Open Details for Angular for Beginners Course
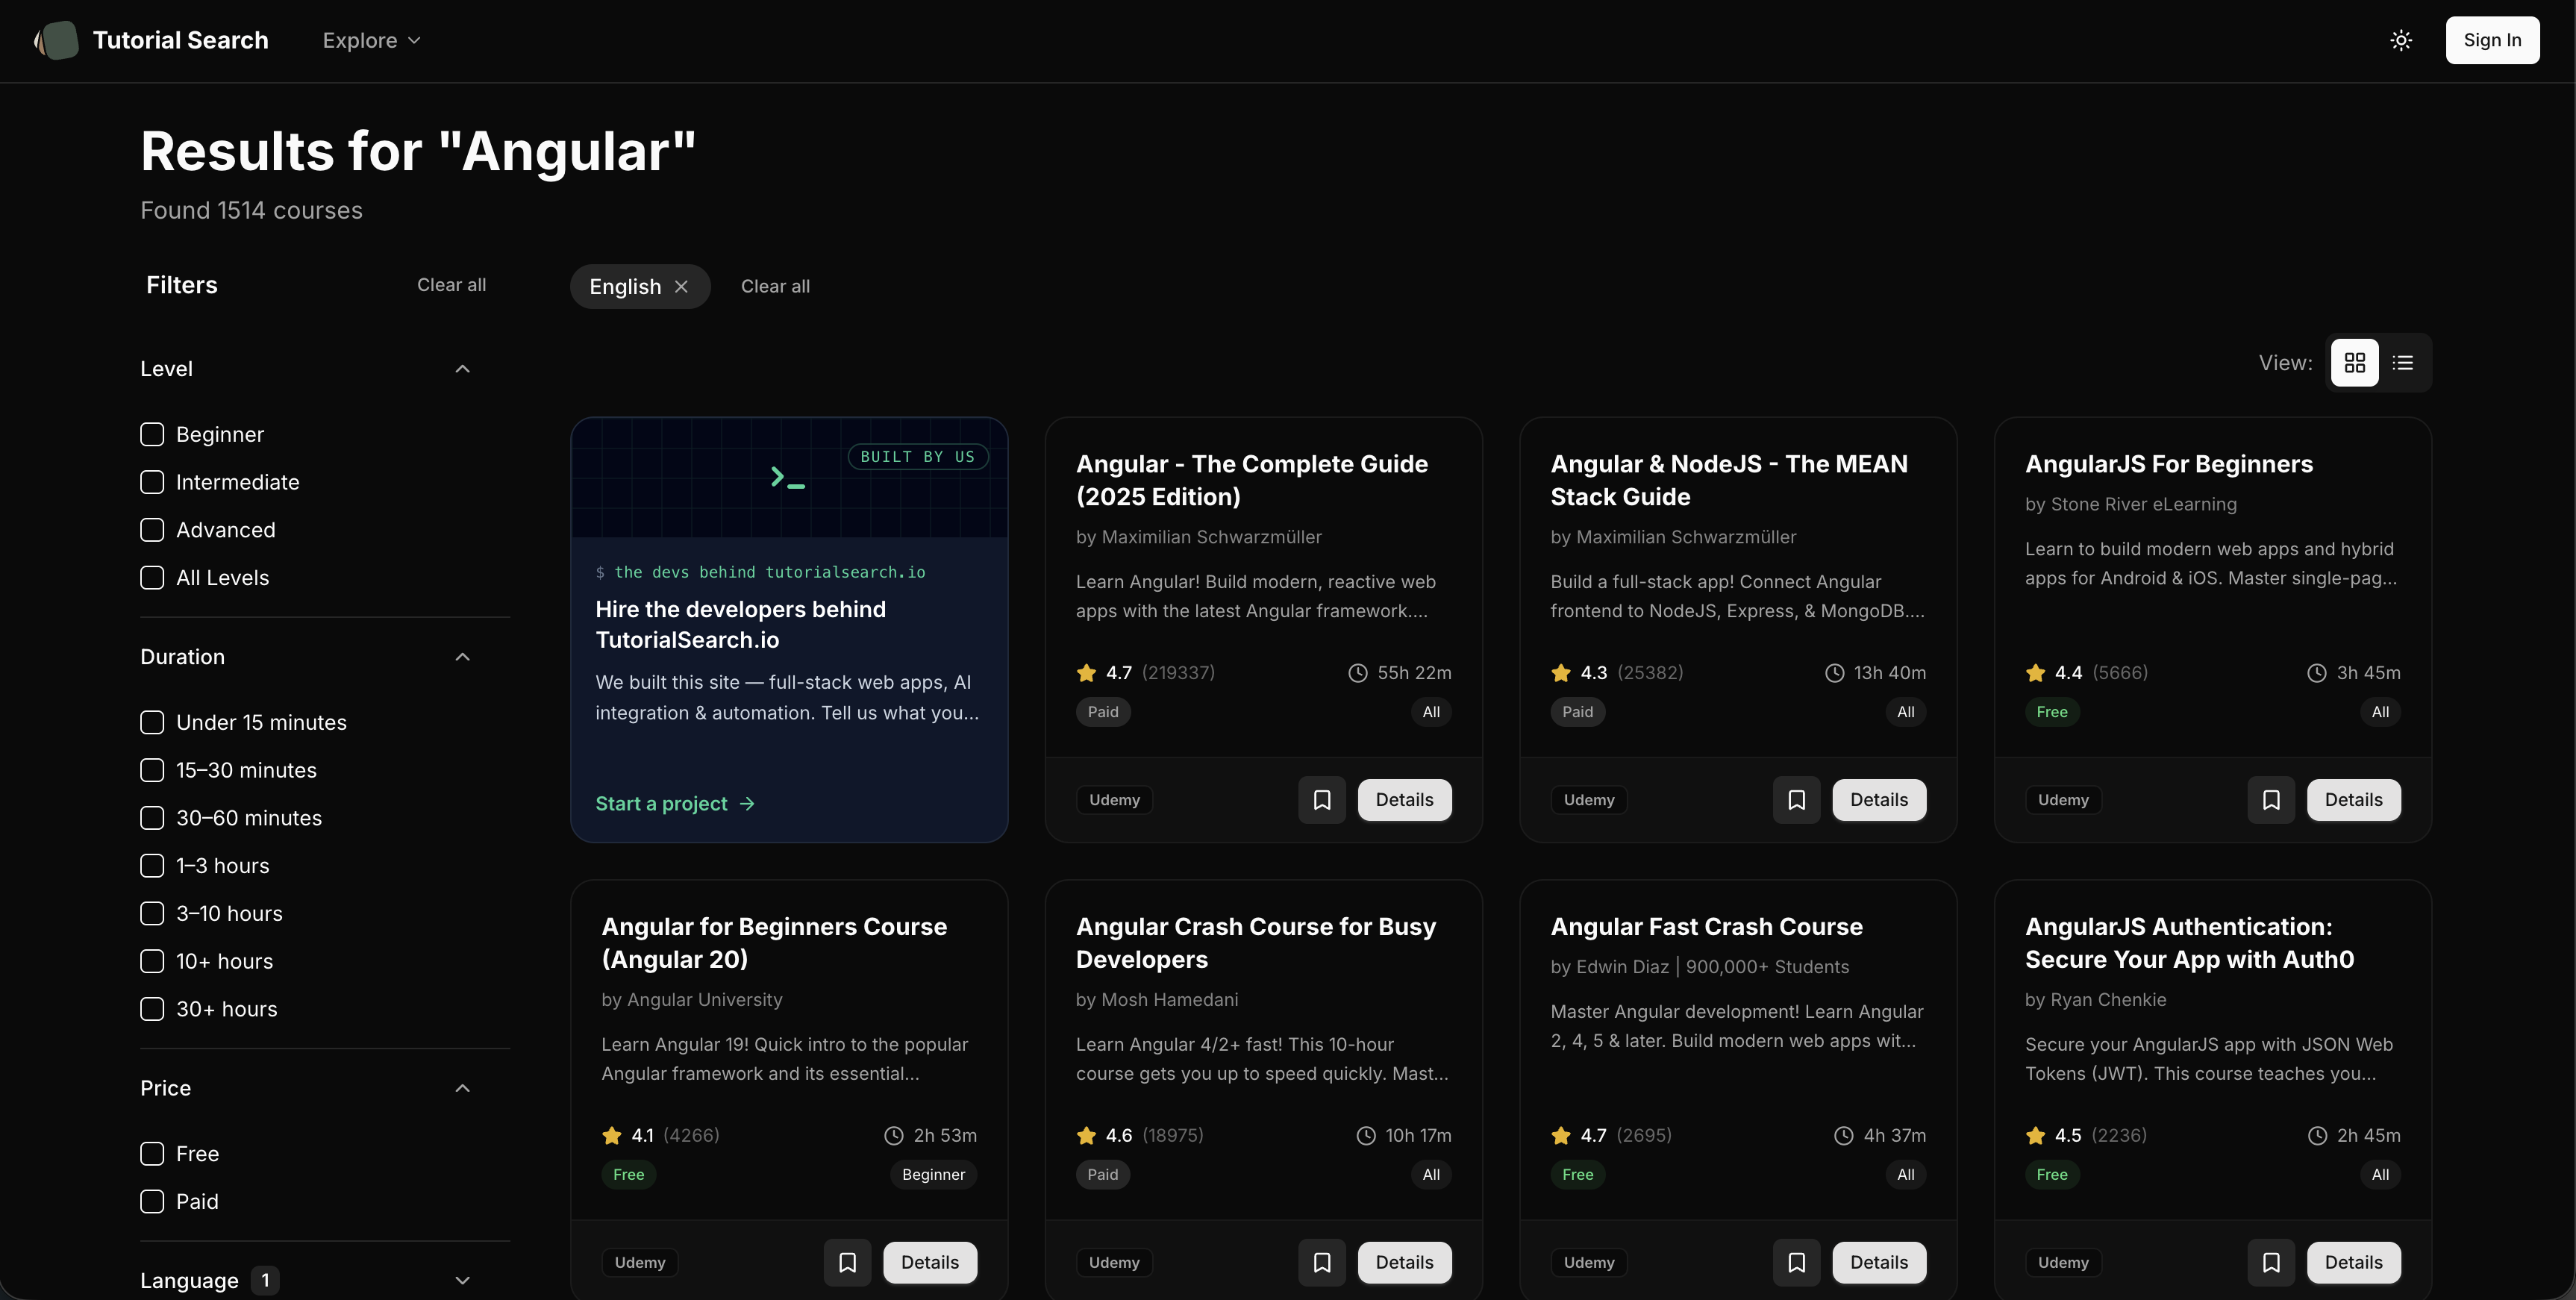Viewport: 2576px width, 1300px height. pyautogui.click(x=930, y=1263)
